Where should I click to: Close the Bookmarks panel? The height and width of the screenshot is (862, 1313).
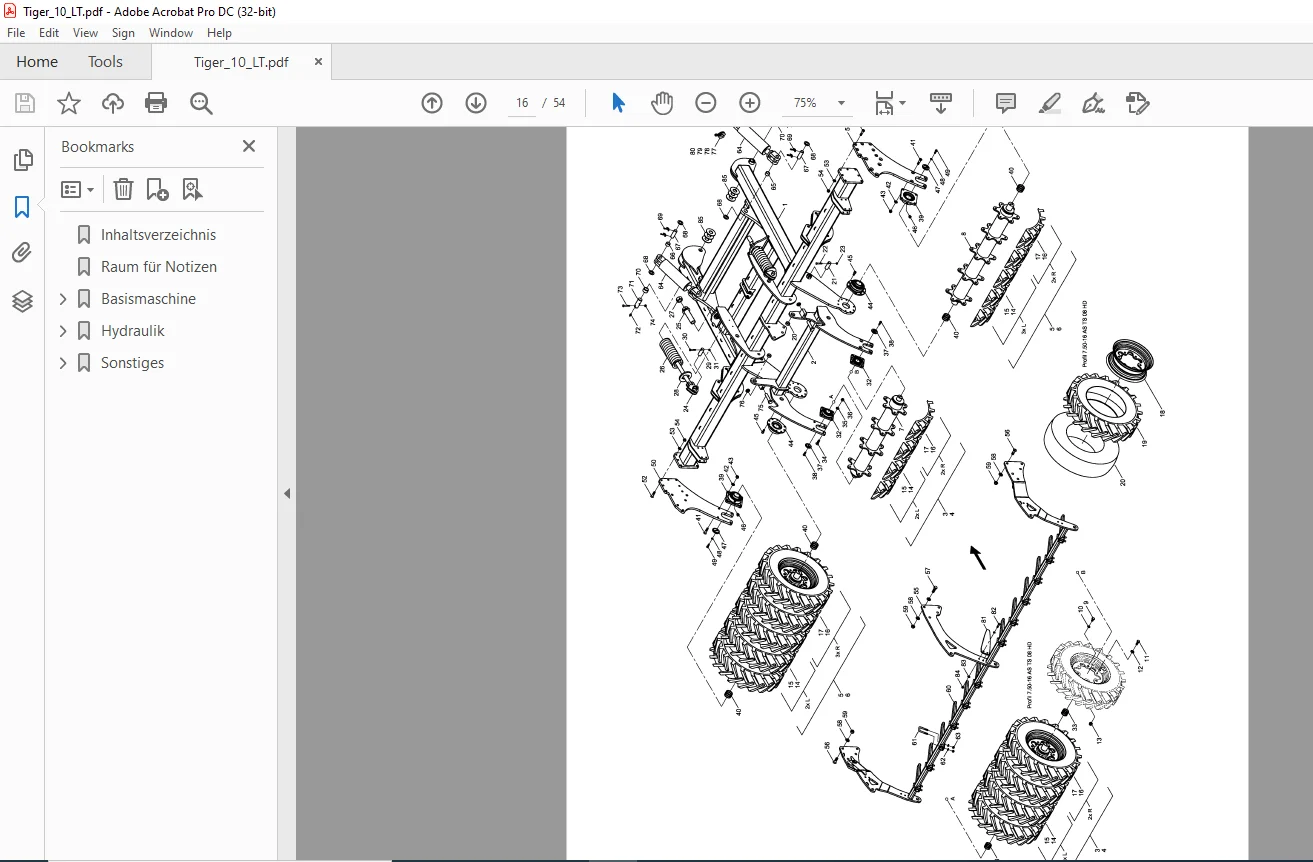(249, 146)
